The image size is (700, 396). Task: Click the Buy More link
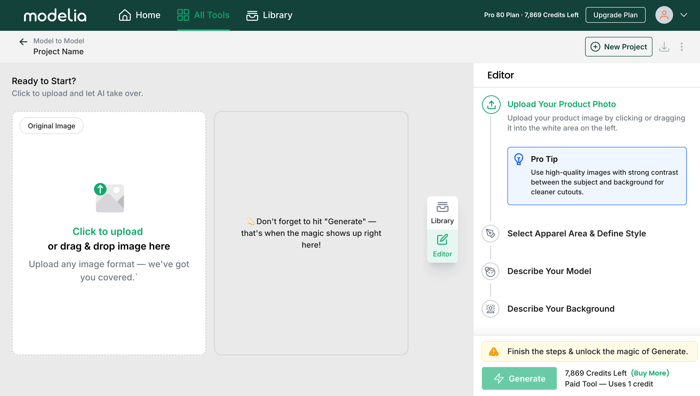650,373
